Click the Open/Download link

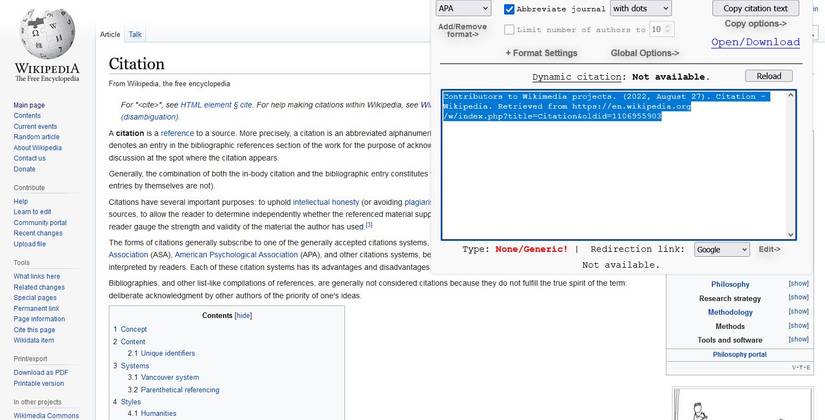point(755,42)
